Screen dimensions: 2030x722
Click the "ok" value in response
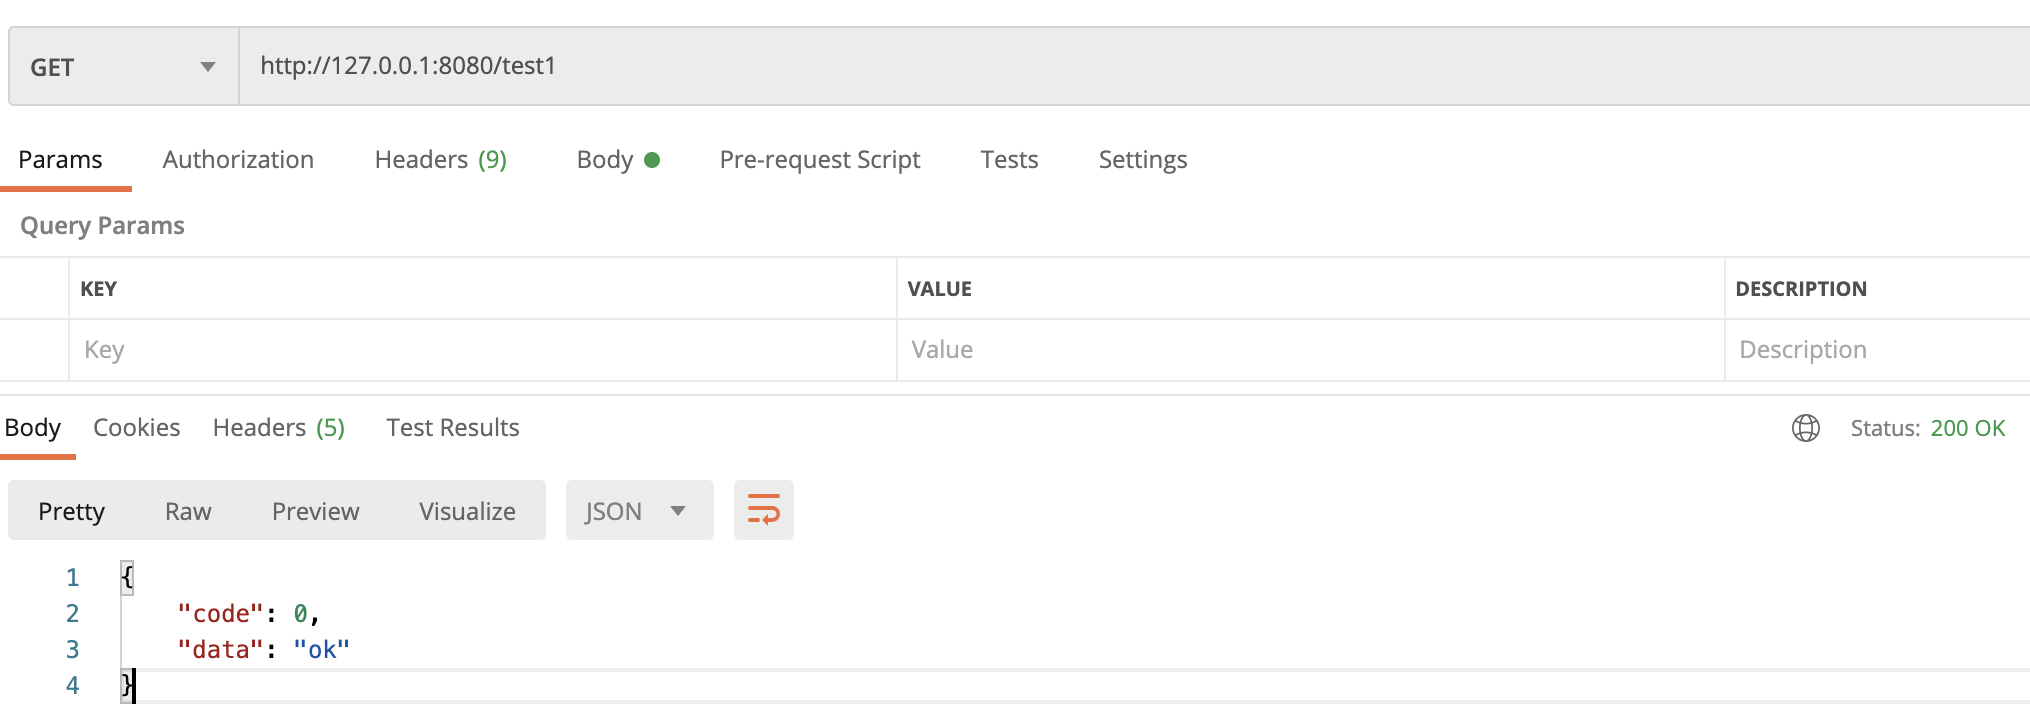point(321,649)
